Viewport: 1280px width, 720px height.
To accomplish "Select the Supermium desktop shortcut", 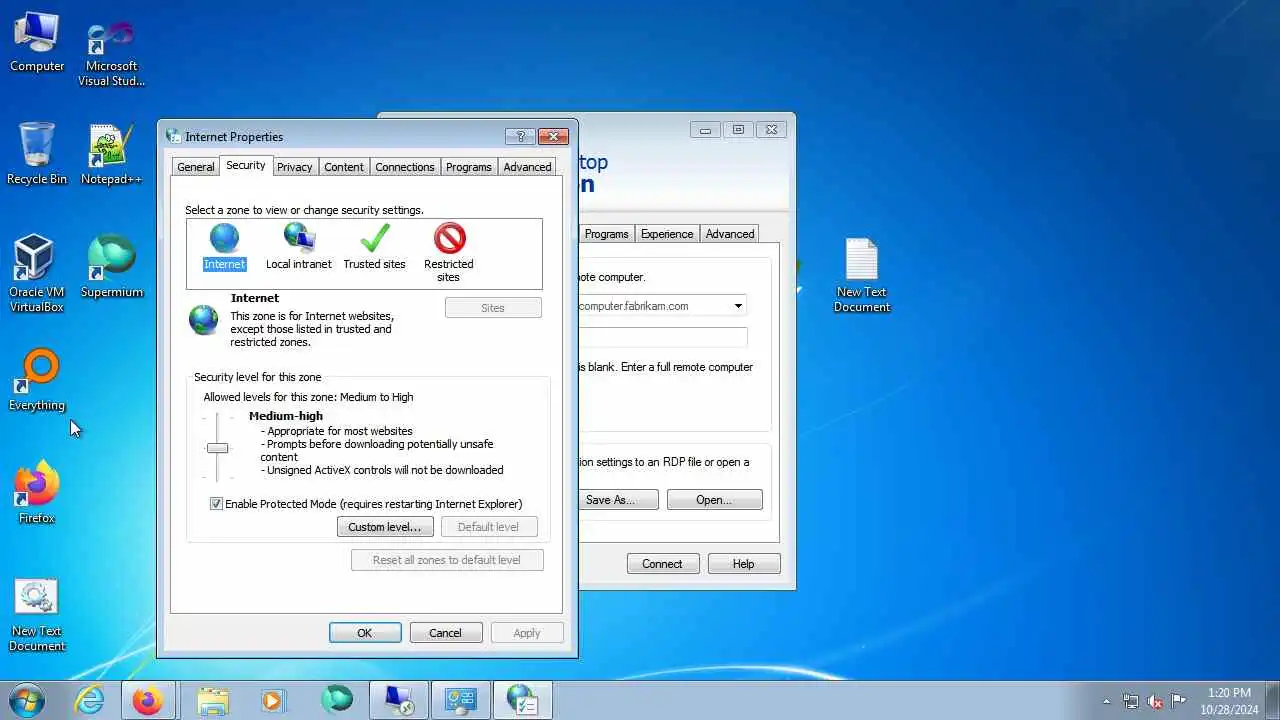I will [x=111, y=267].
